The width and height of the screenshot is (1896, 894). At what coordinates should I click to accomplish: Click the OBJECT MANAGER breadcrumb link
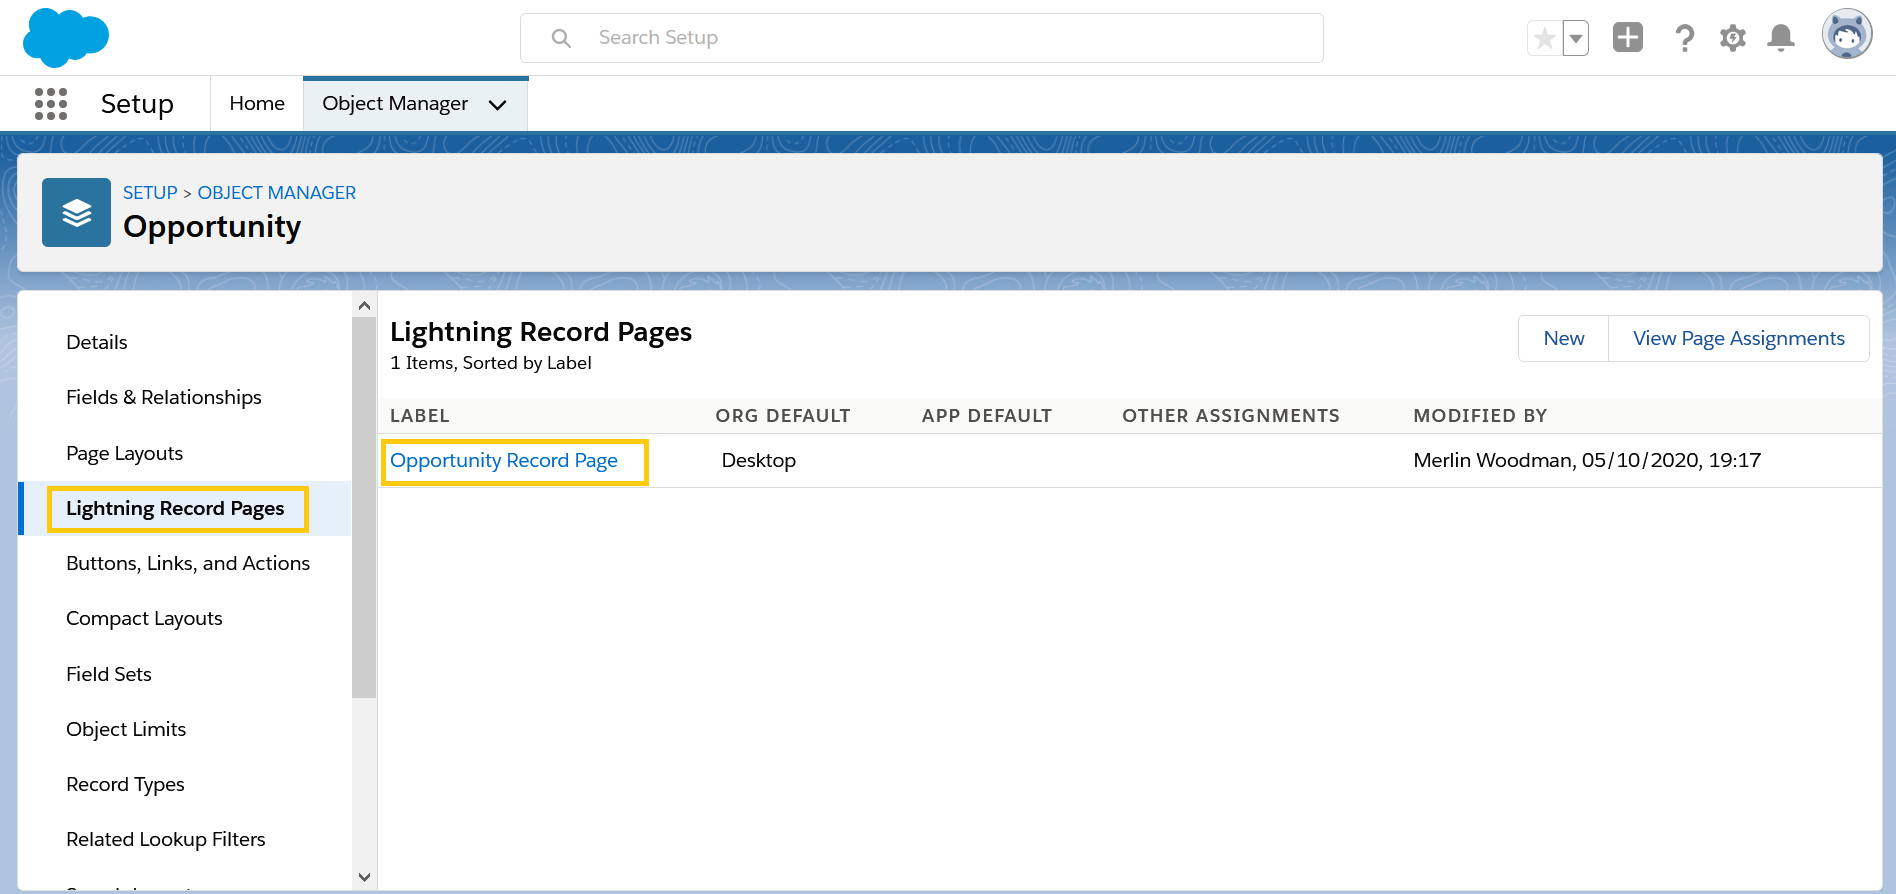pyautogui.click(x=276, y=193)
